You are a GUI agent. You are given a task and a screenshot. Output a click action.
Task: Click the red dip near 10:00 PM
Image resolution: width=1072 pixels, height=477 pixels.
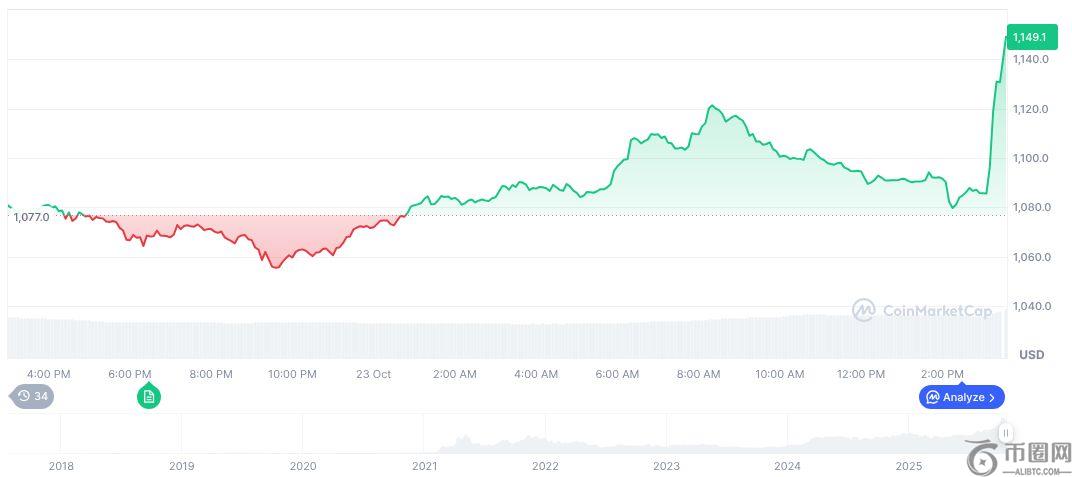(x=276, y=267)
